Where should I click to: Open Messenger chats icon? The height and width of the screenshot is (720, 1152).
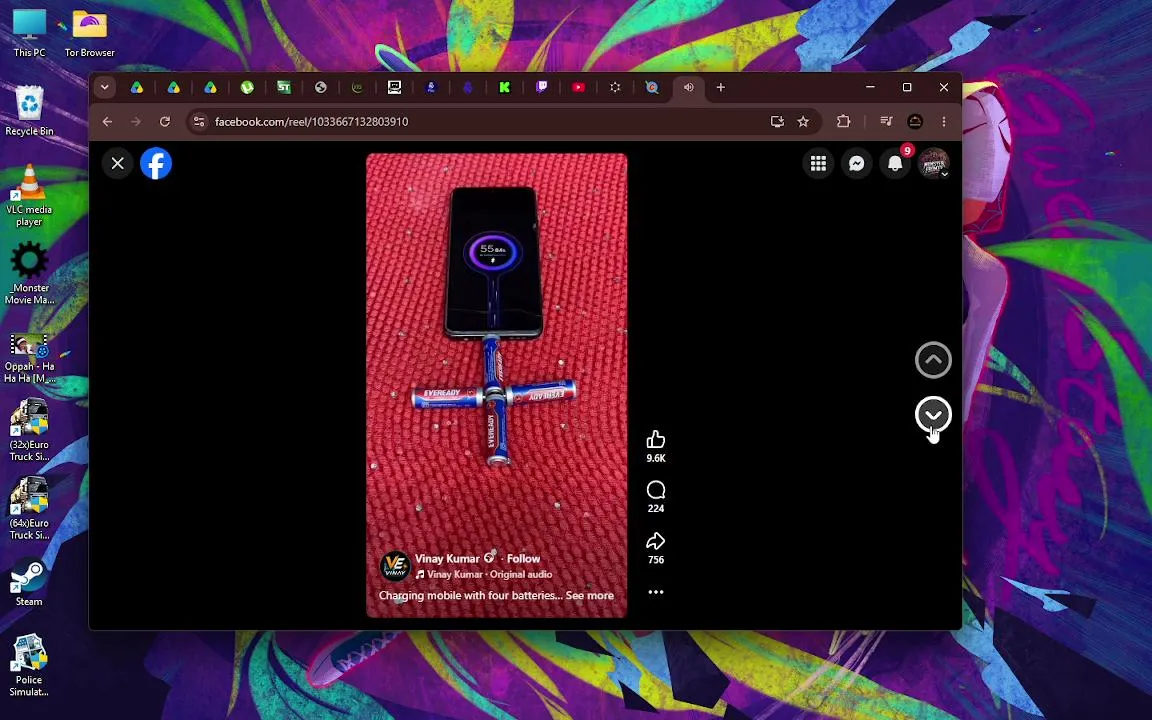click(x=857, y=163)
